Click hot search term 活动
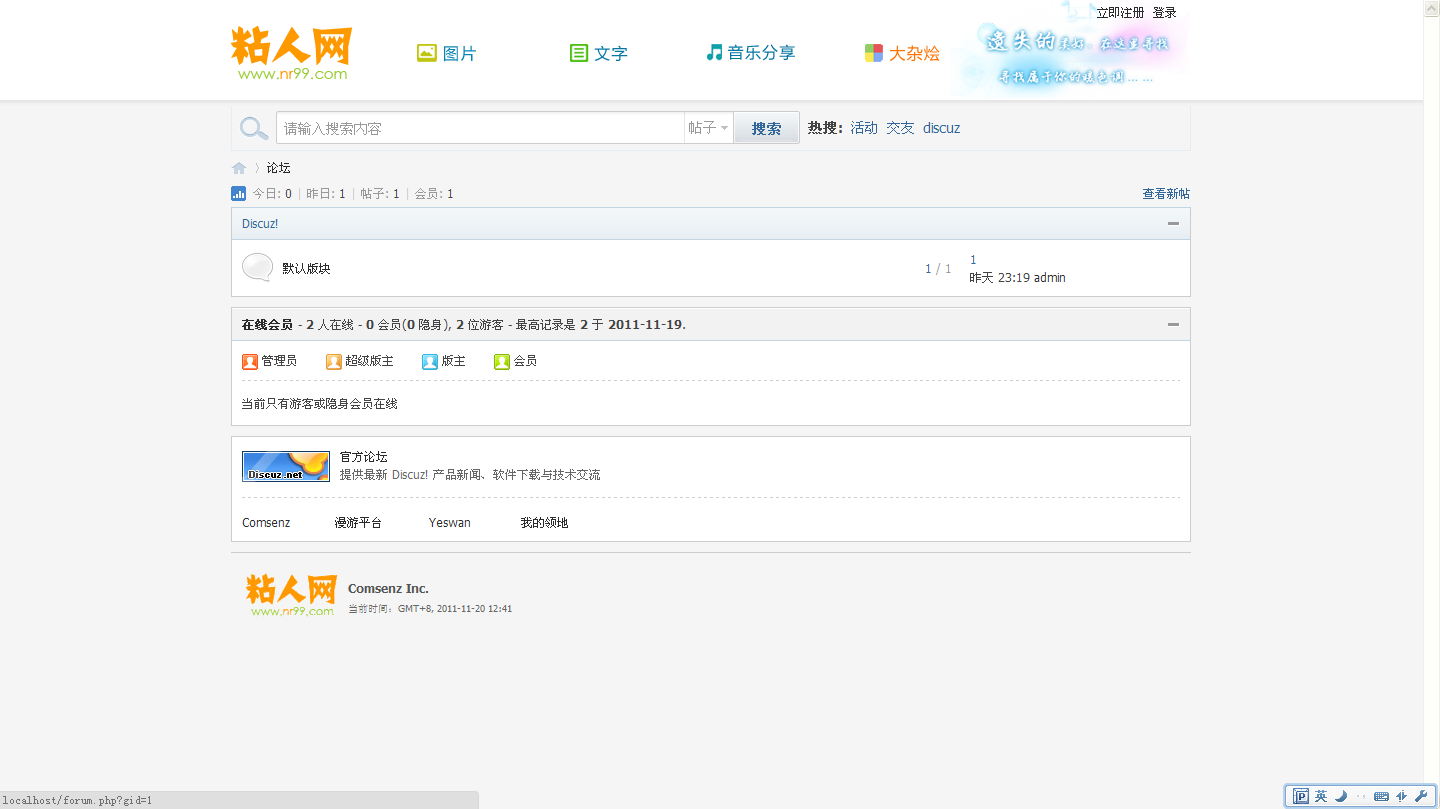1440x809 pixels. pyautogui.click(x=864, y=128)
